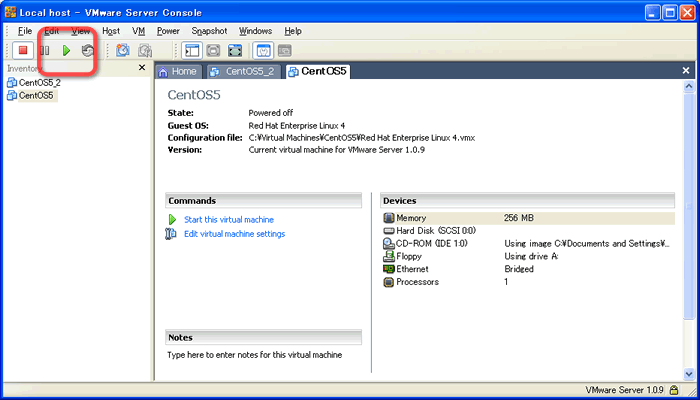700x400 pixels.
Task: Click the Commands section header
Action: point(263,201)
